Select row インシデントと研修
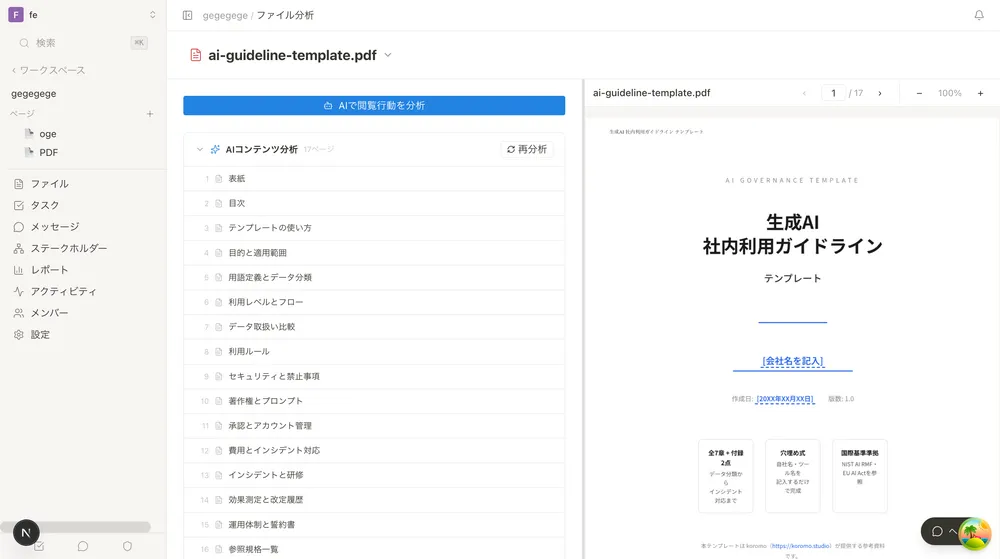 point(374,475)
